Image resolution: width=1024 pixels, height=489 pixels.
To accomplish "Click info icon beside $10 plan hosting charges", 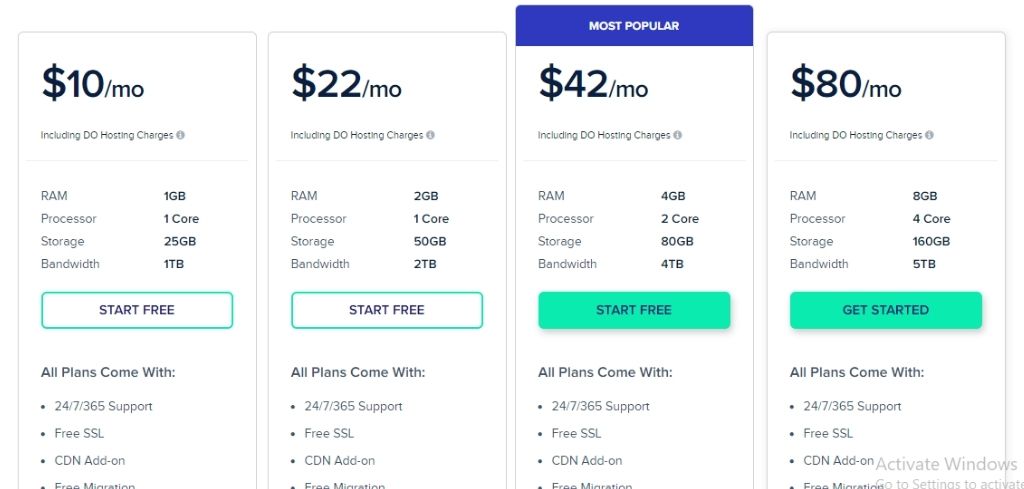I will point(180,135).
